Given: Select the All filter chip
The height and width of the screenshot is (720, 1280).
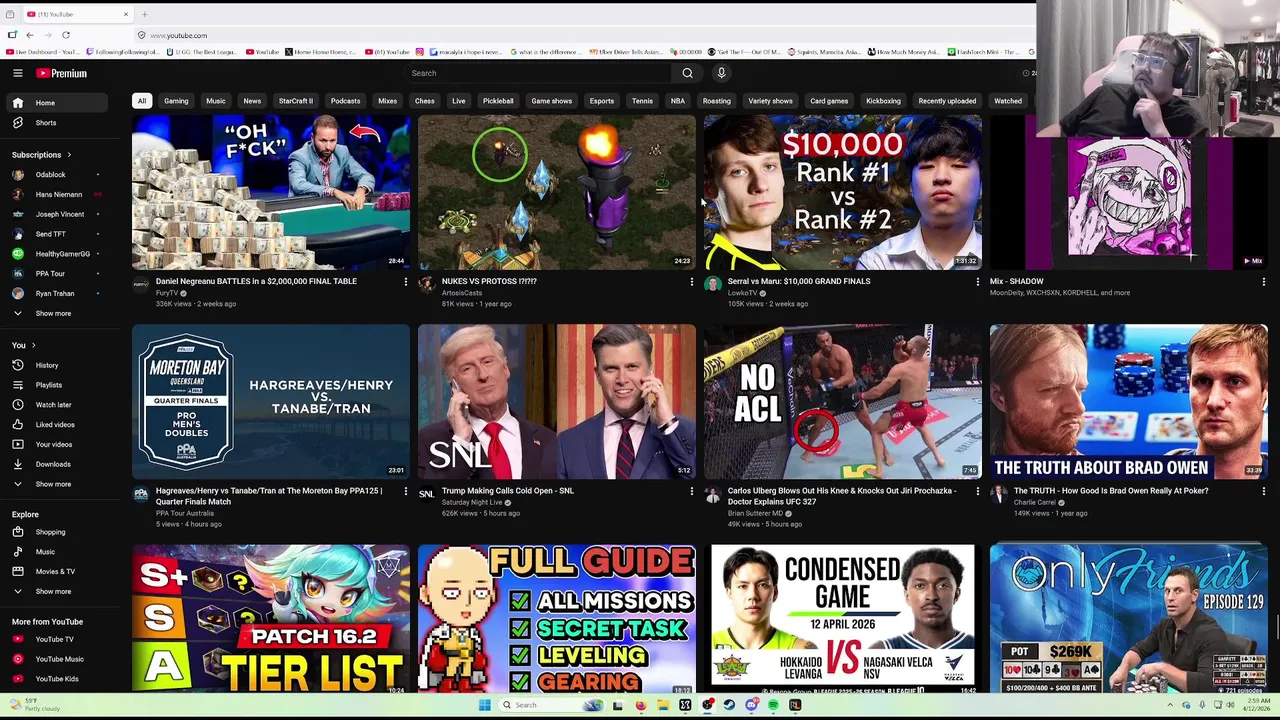Looking at the screenshot, I should coord(142,101).
